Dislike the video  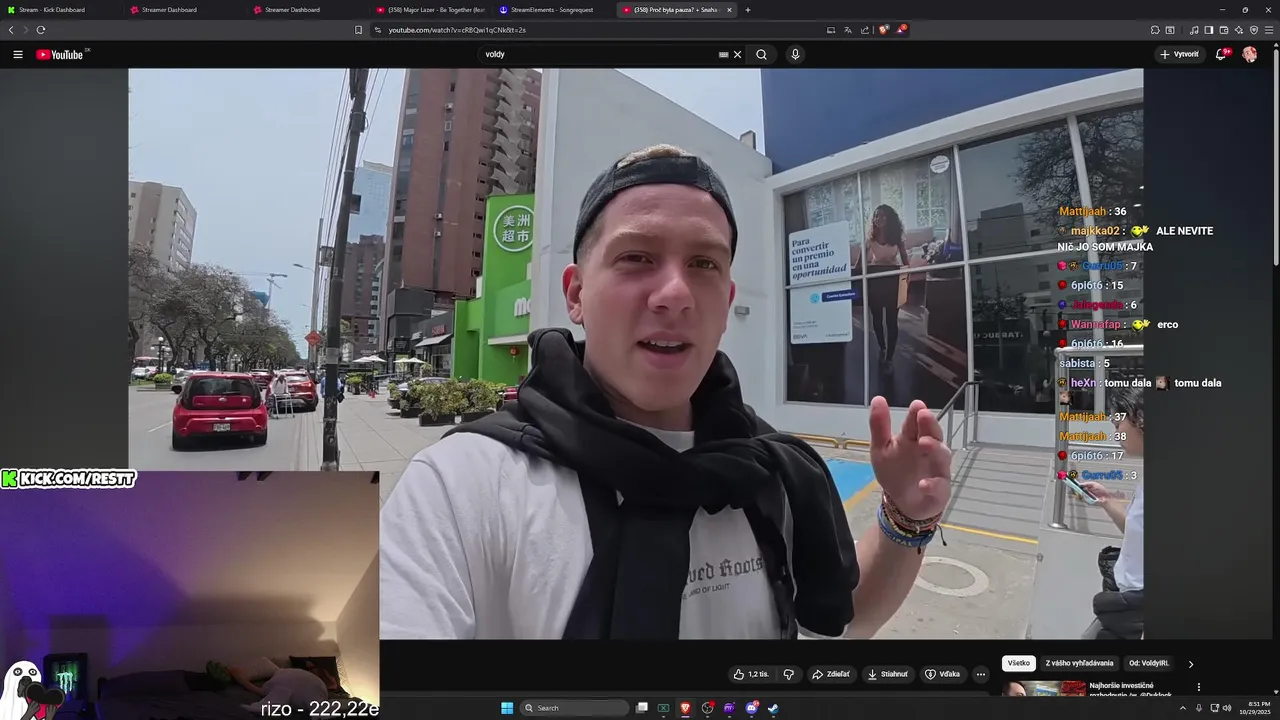point(788,674)
